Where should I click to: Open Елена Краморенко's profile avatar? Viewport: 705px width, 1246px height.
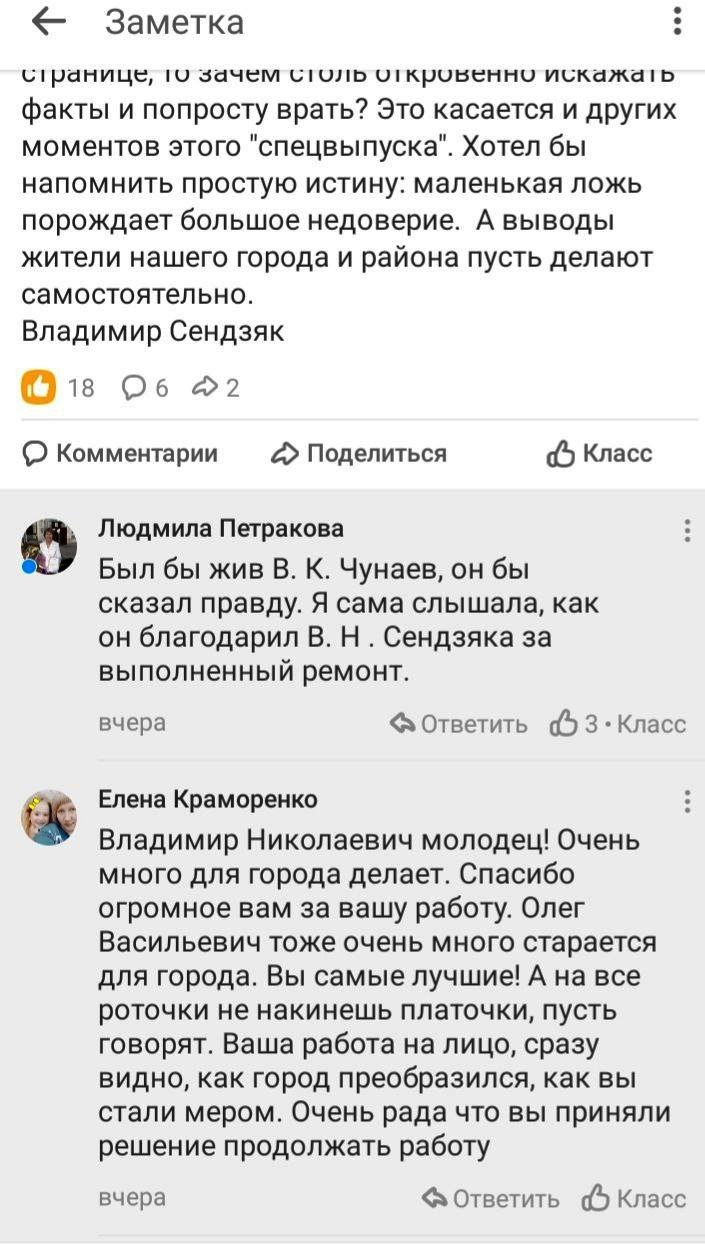[49, 817]
